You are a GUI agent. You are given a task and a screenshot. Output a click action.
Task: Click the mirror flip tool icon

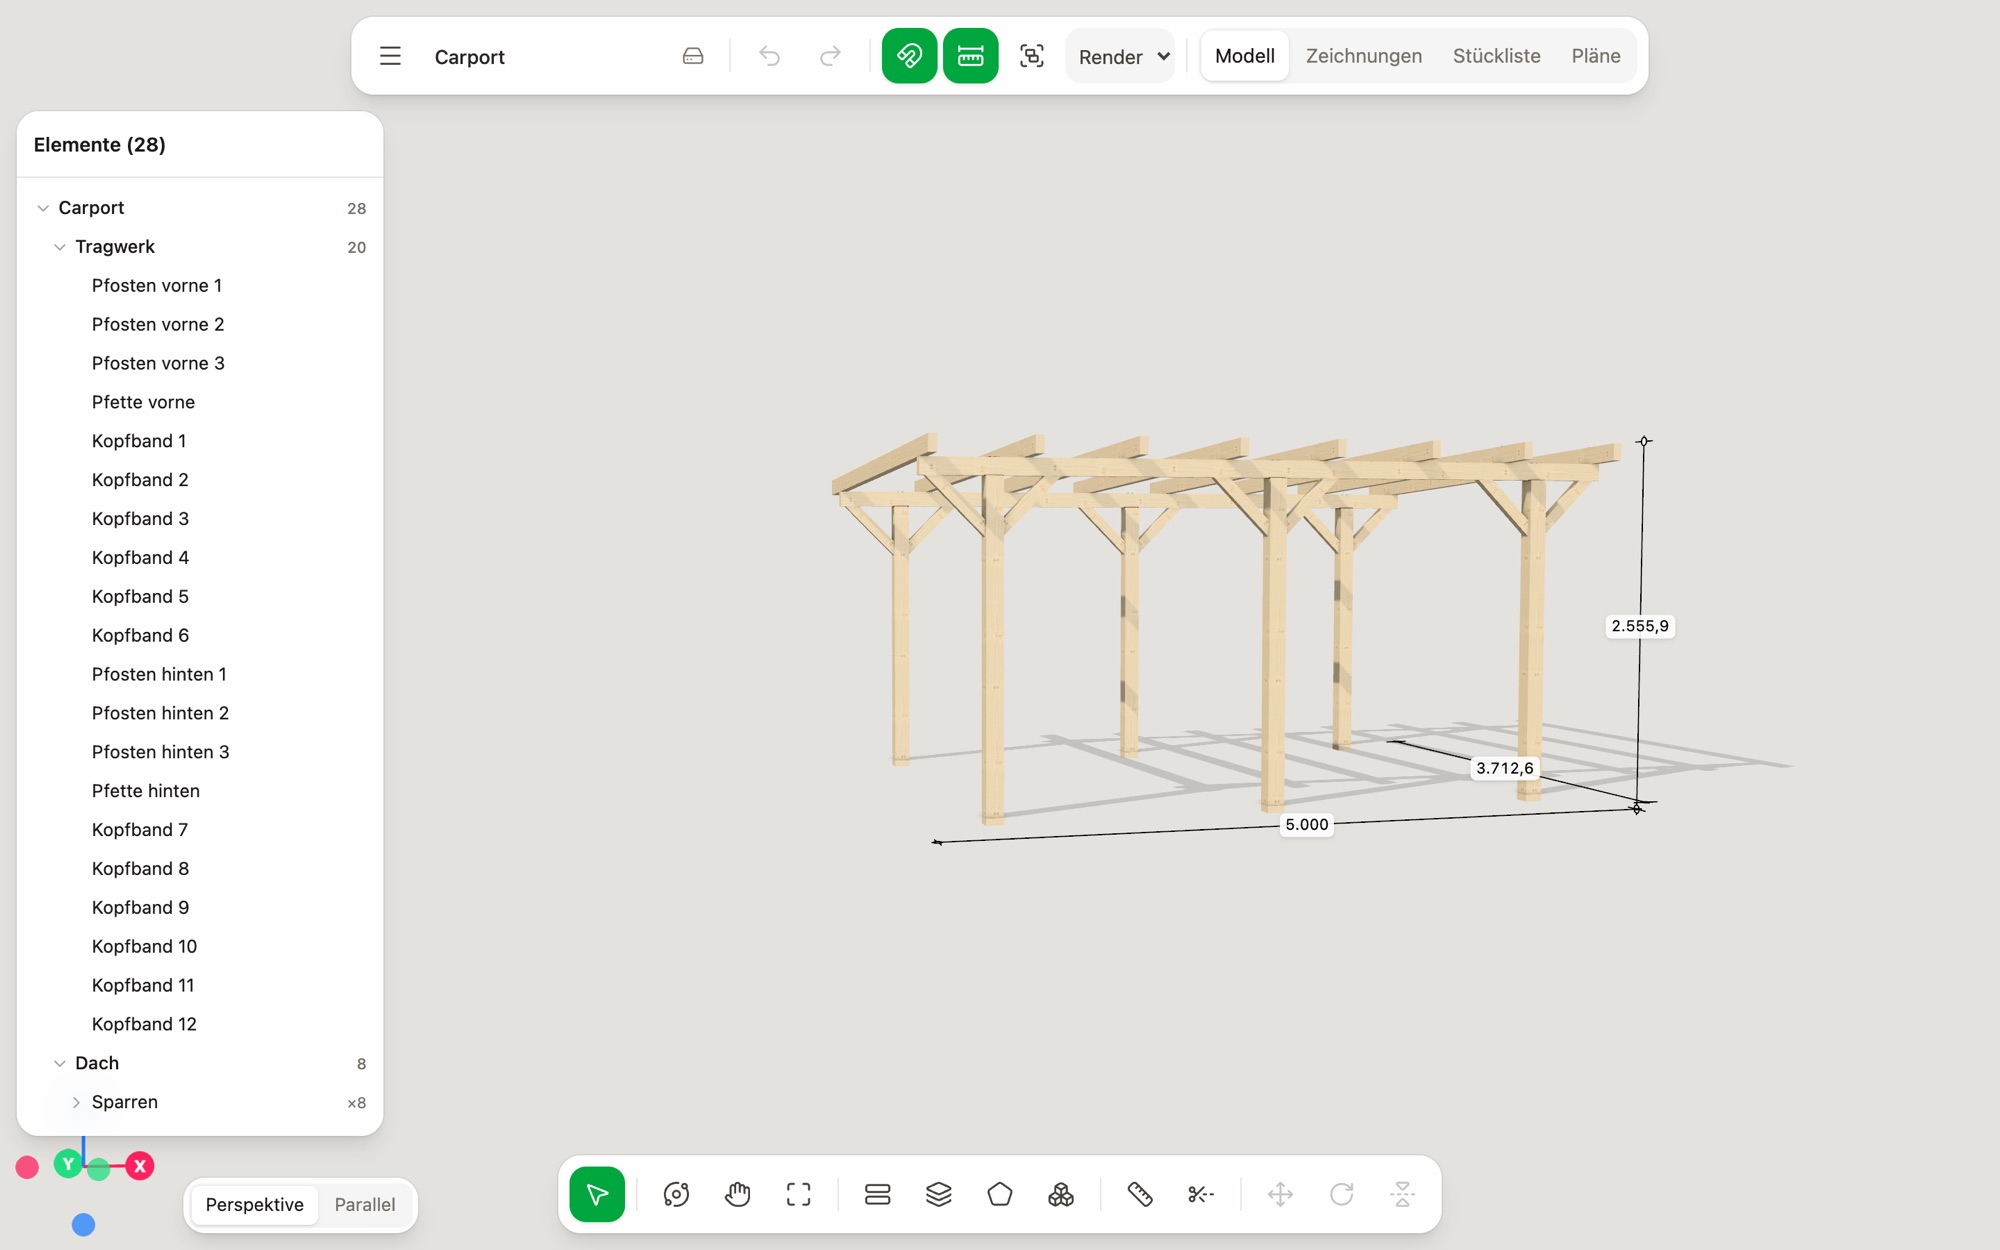click(x=1403, y=1194)
